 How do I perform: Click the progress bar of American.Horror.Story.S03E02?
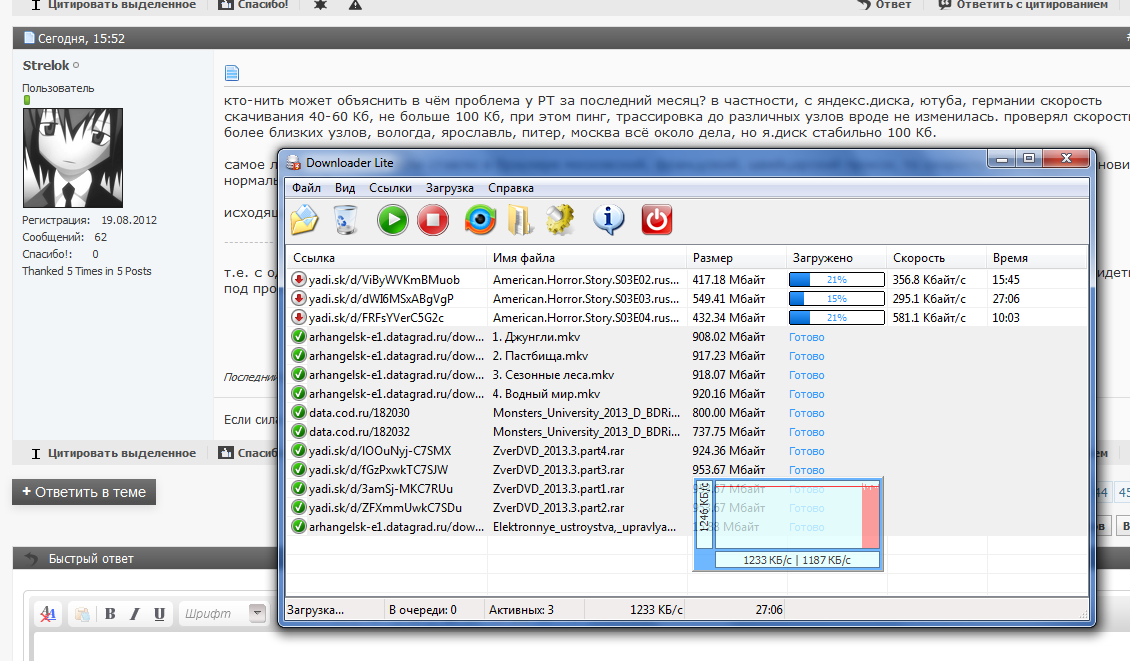point(837,280)
